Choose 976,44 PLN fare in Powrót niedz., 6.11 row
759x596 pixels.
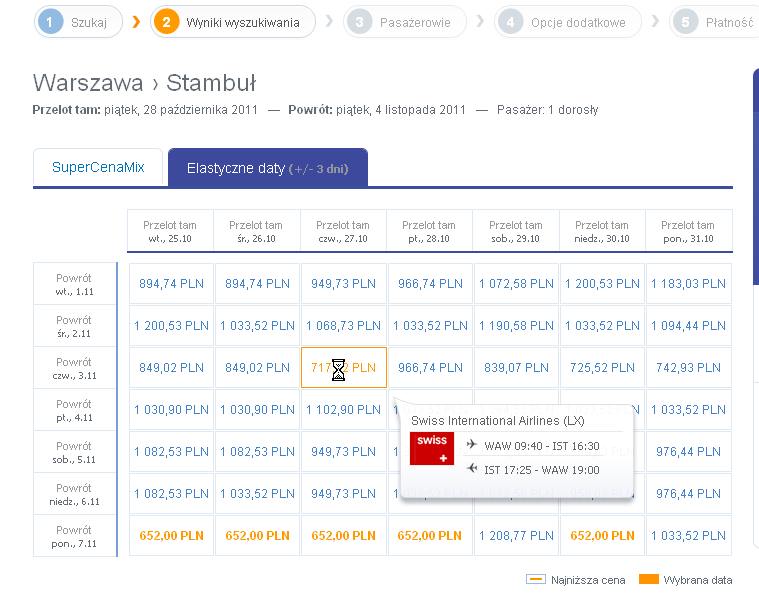pyautogui.click(x=688, y=493)
